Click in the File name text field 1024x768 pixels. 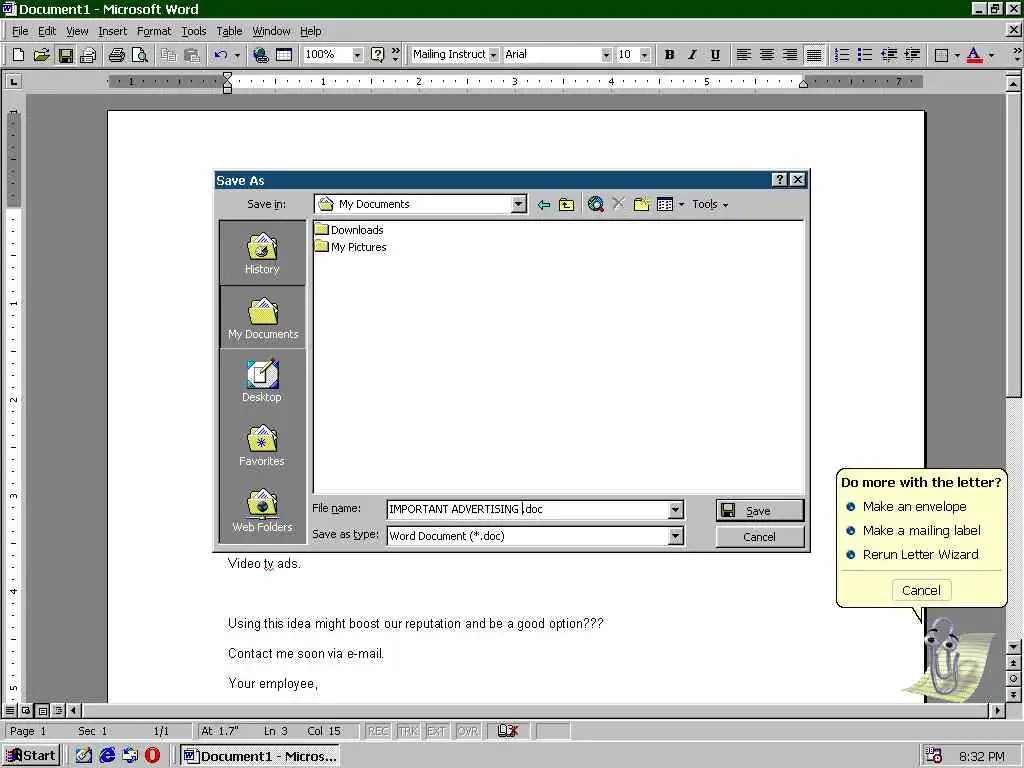tap(528, 509)
